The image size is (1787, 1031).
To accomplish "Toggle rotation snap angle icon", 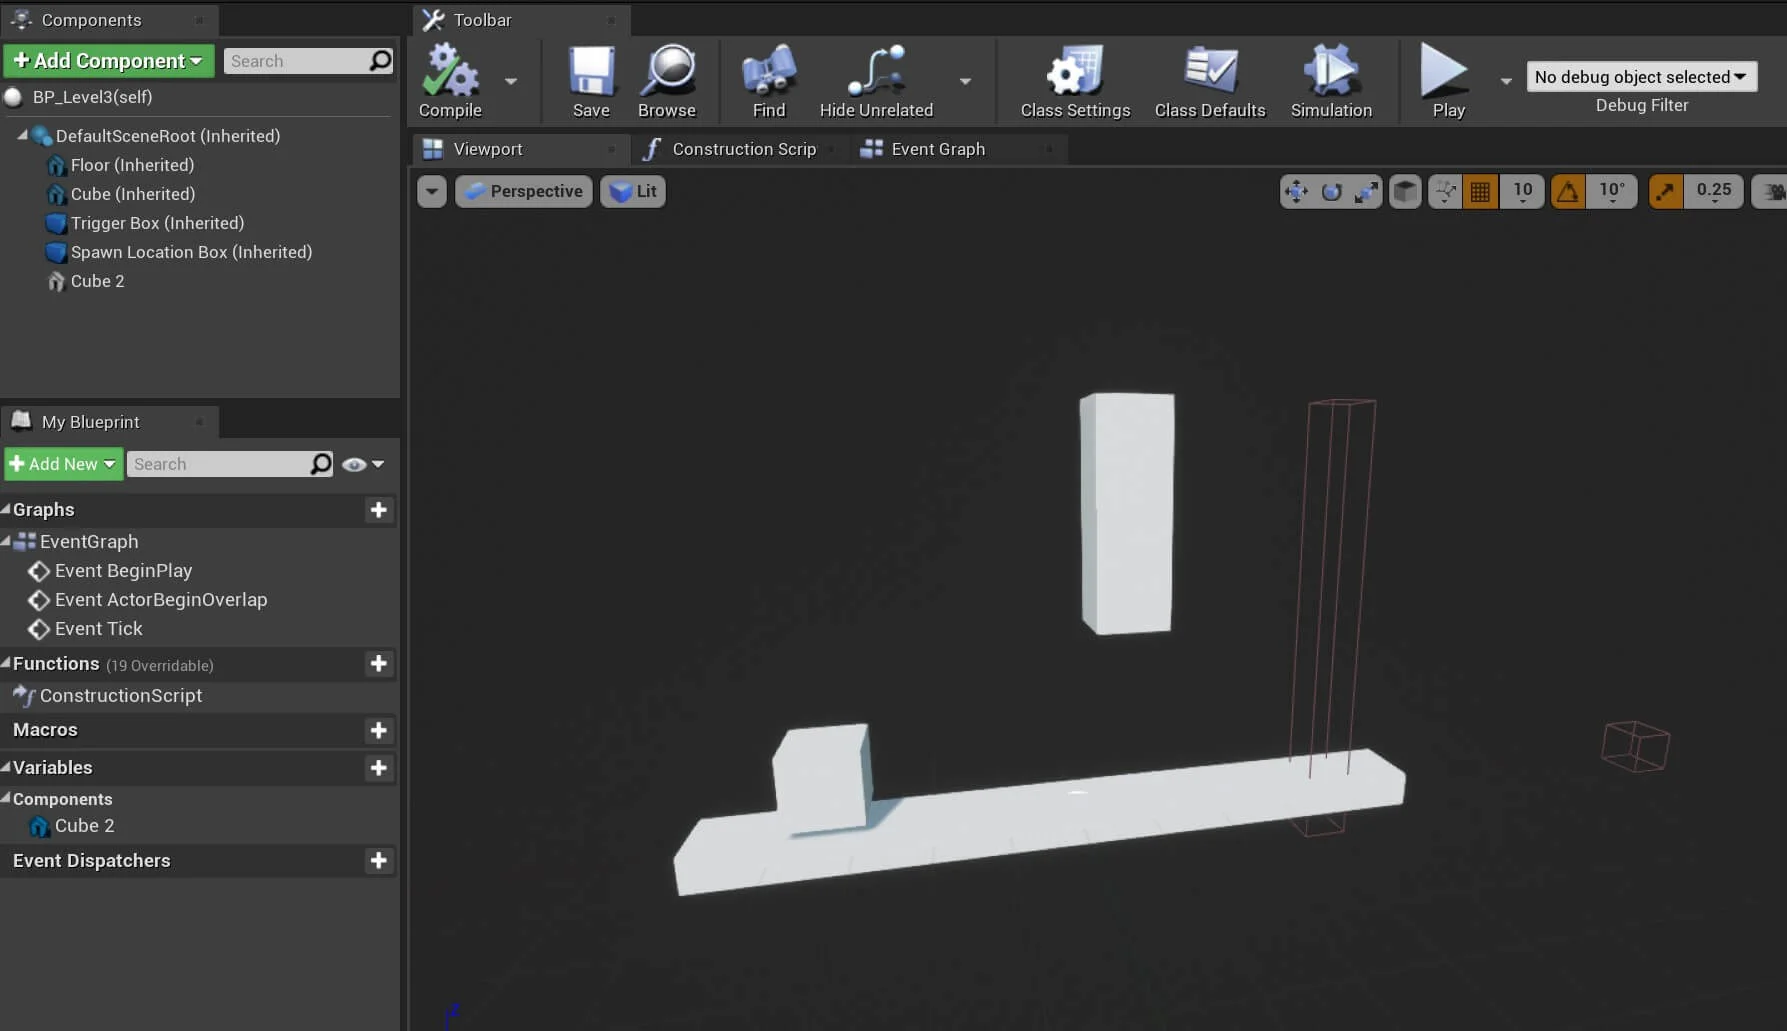I will click(1567, 191).
